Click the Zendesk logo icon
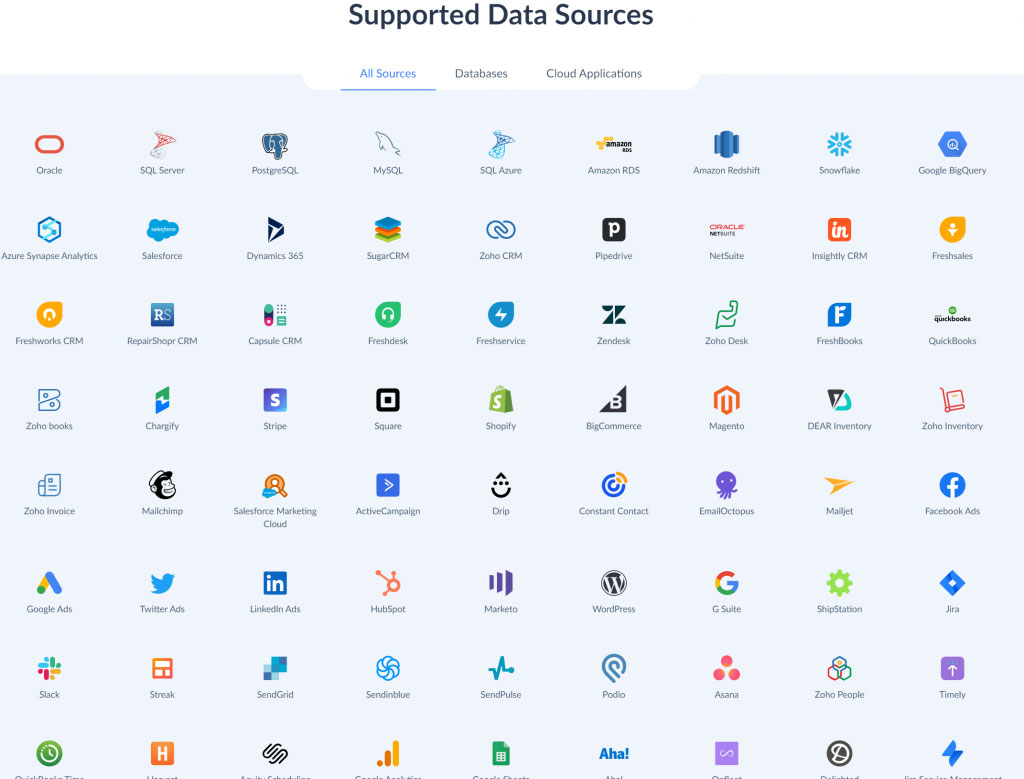The image size is (1024, 779). click(614, 315)
